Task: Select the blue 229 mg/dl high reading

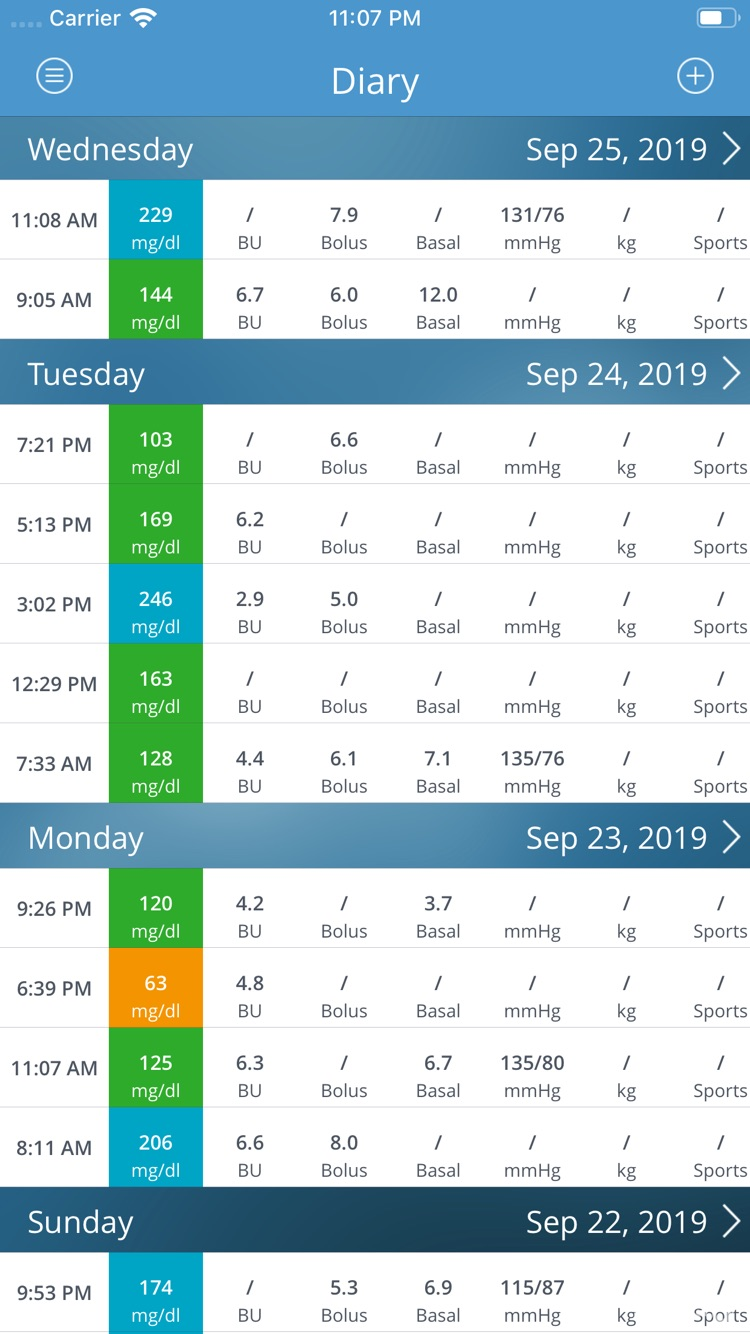Action: click(x=156, y=220)
